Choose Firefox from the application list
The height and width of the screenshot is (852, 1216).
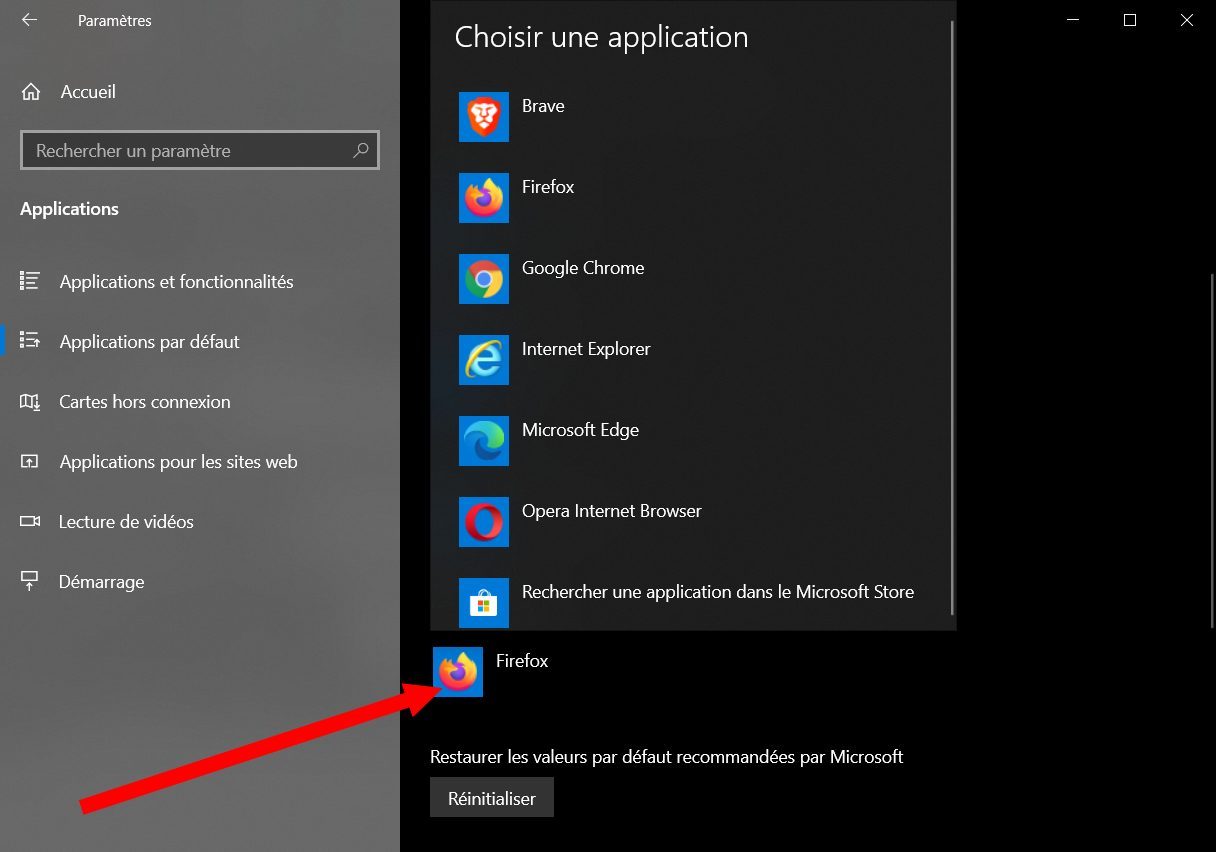pyautogui.click(x=691, y=198)
